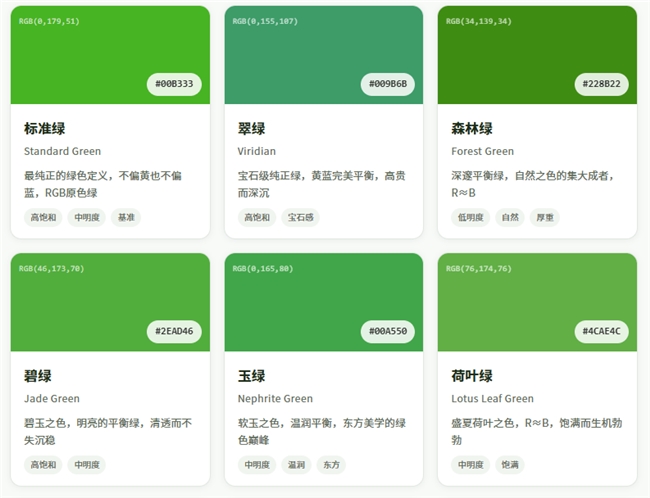The width and height of the screenshot is (650, 498).
Task: Click the 中明度 tag in 玉绿 card
Action: click(x=257, y=465)
